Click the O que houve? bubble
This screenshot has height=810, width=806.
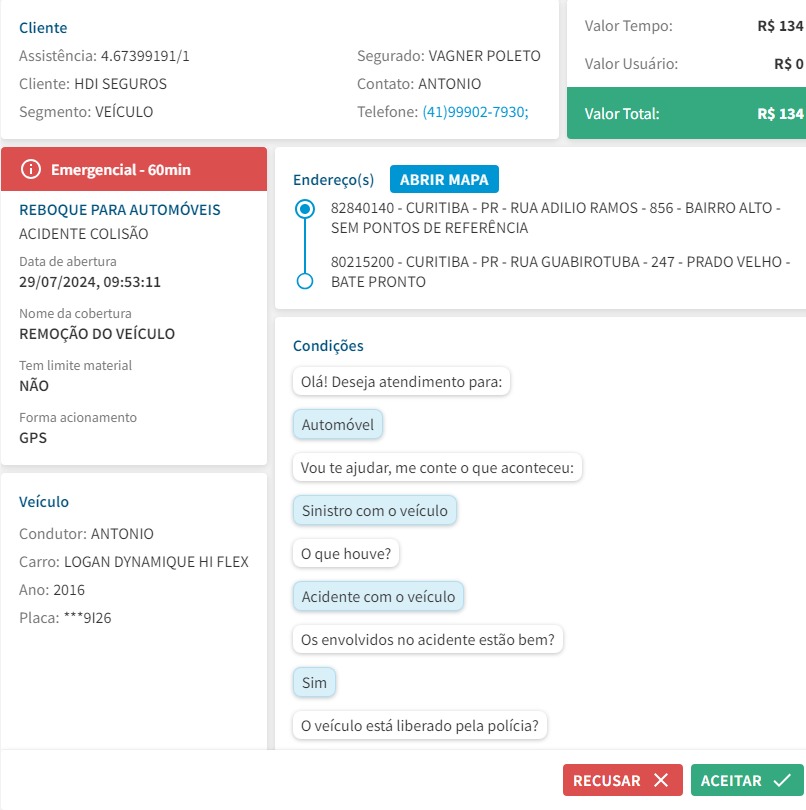pos(346,554)
